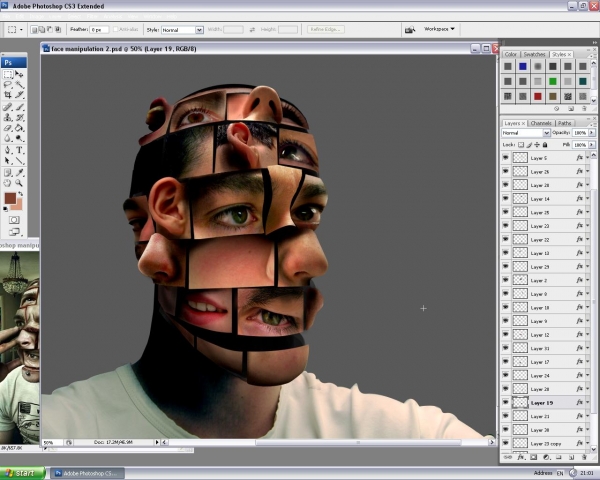Select the Rectangular Marquee tool
Viewport: 600px width, 480px height.
coord(8,74)
